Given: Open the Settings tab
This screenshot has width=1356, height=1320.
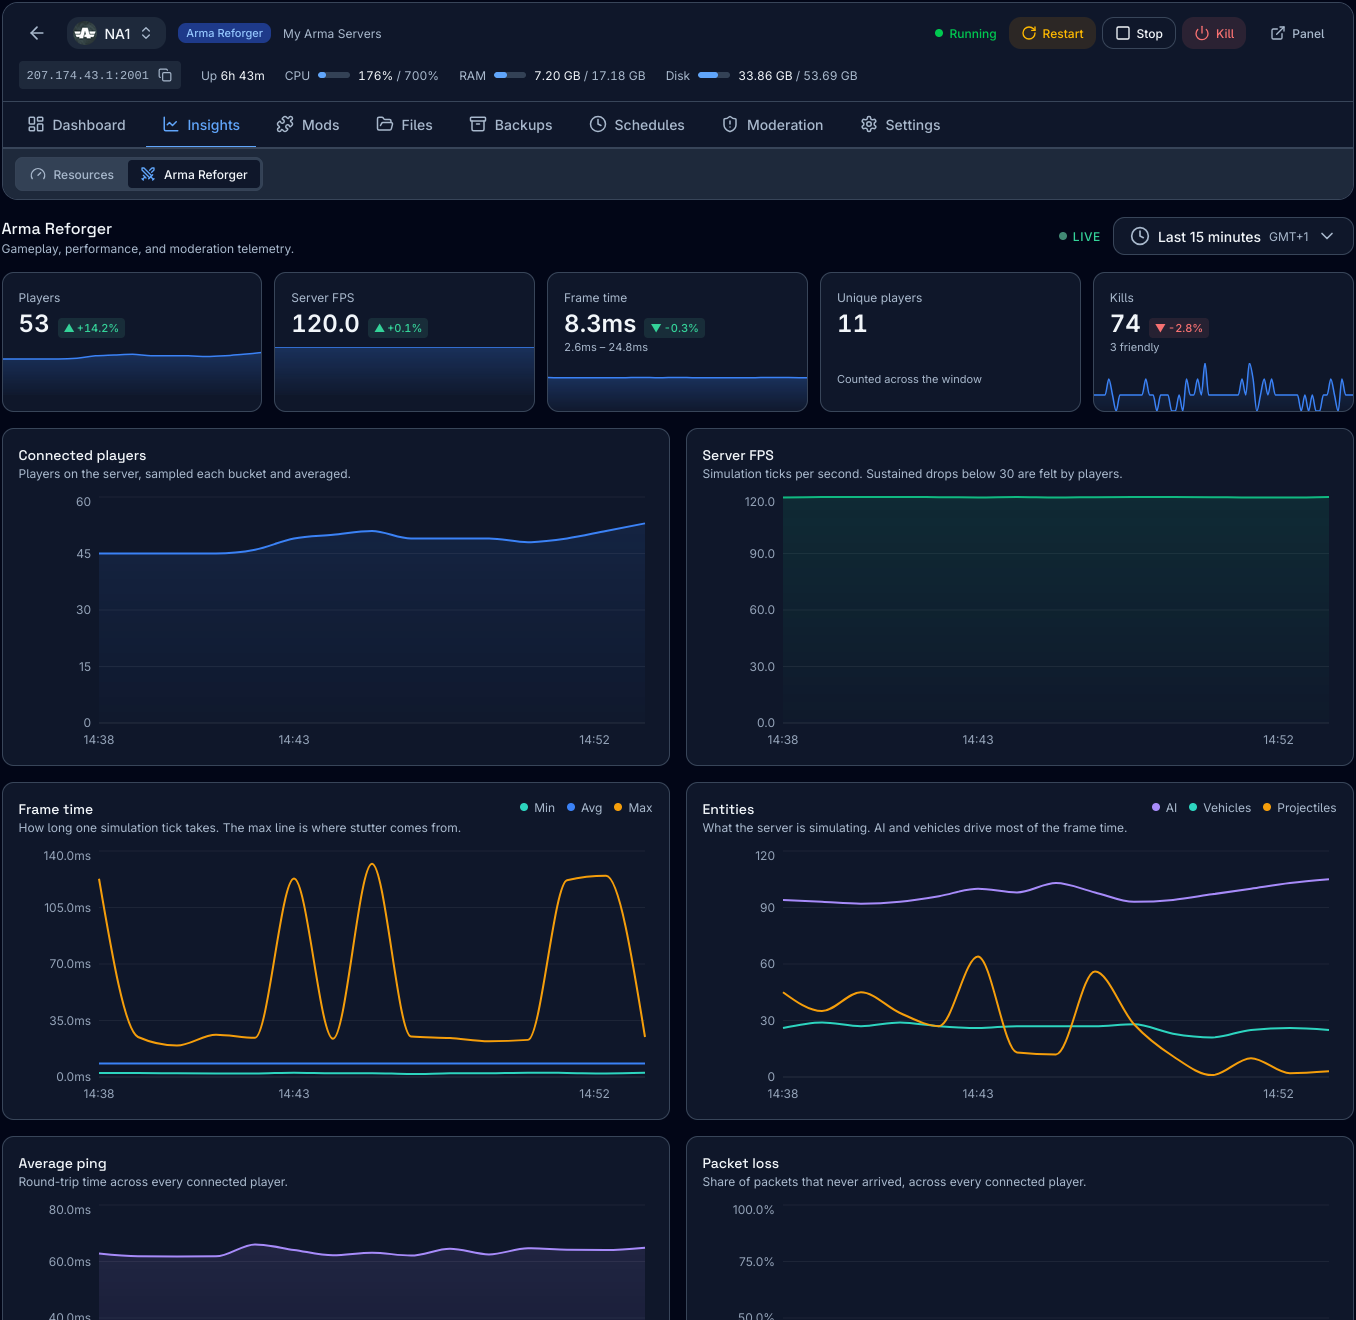Looking at the screenshot, I should [x=900, y=125].
